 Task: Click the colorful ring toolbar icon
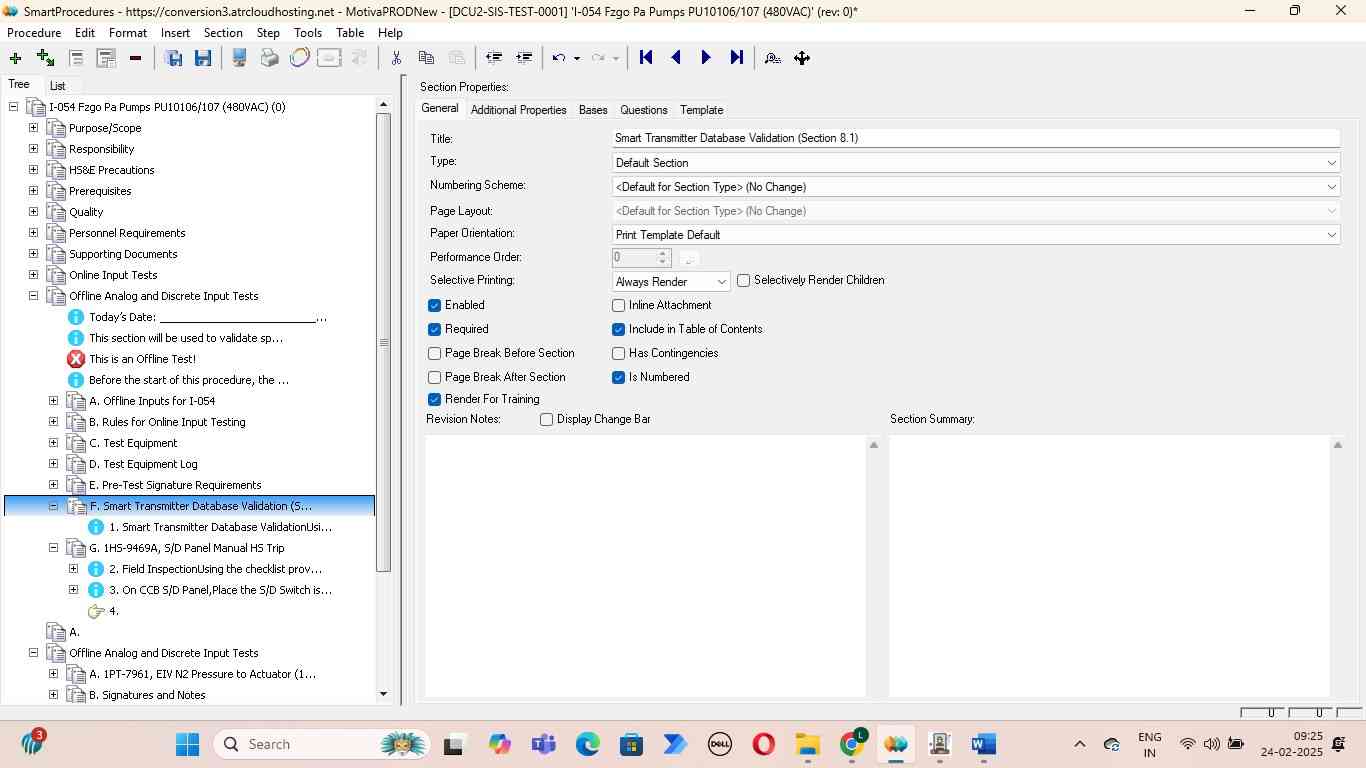299,58
